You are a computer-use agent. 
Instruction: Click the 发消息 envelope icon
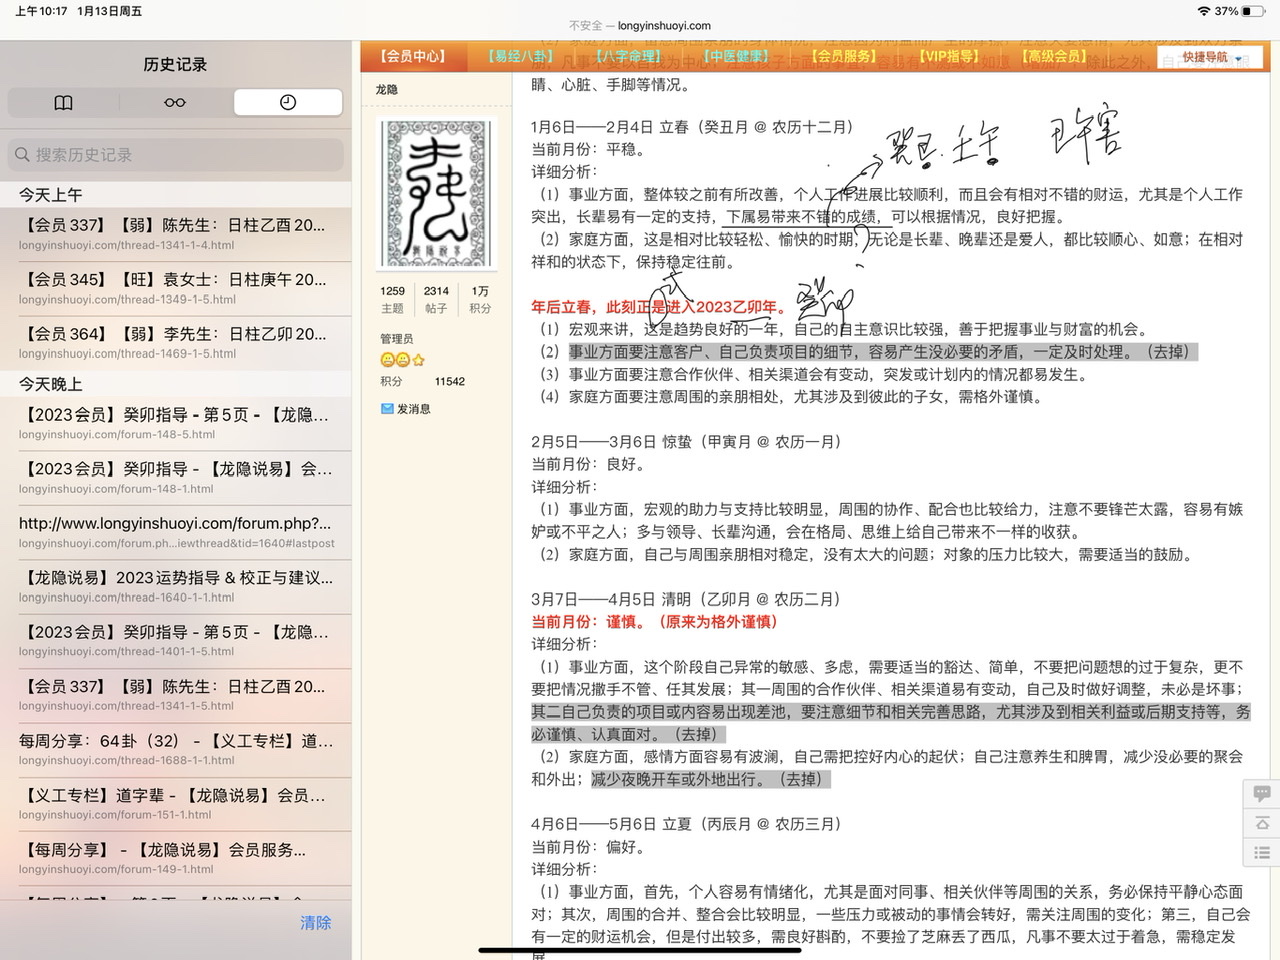coord(387,409)
